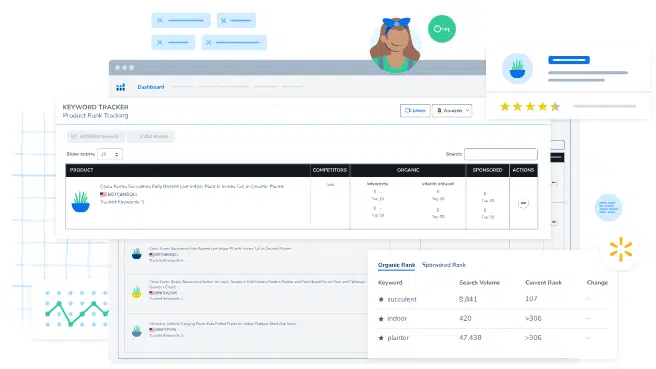This screenshot has width=656, height=369.
Task: Click the US flag beside the front product ASIN
Action: pyautogui.click(x=103, y=195)
